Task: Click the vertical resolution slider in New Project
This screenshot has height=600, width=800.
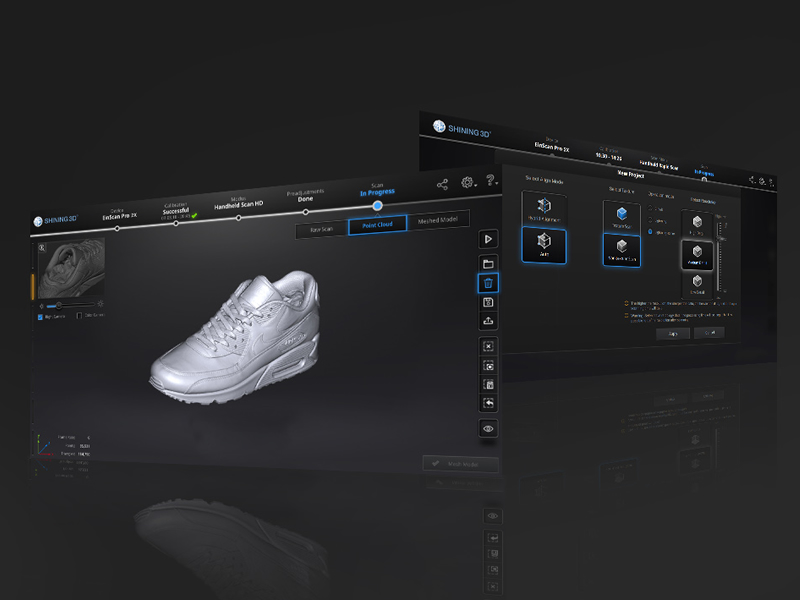Action: (x=719, y=255)
